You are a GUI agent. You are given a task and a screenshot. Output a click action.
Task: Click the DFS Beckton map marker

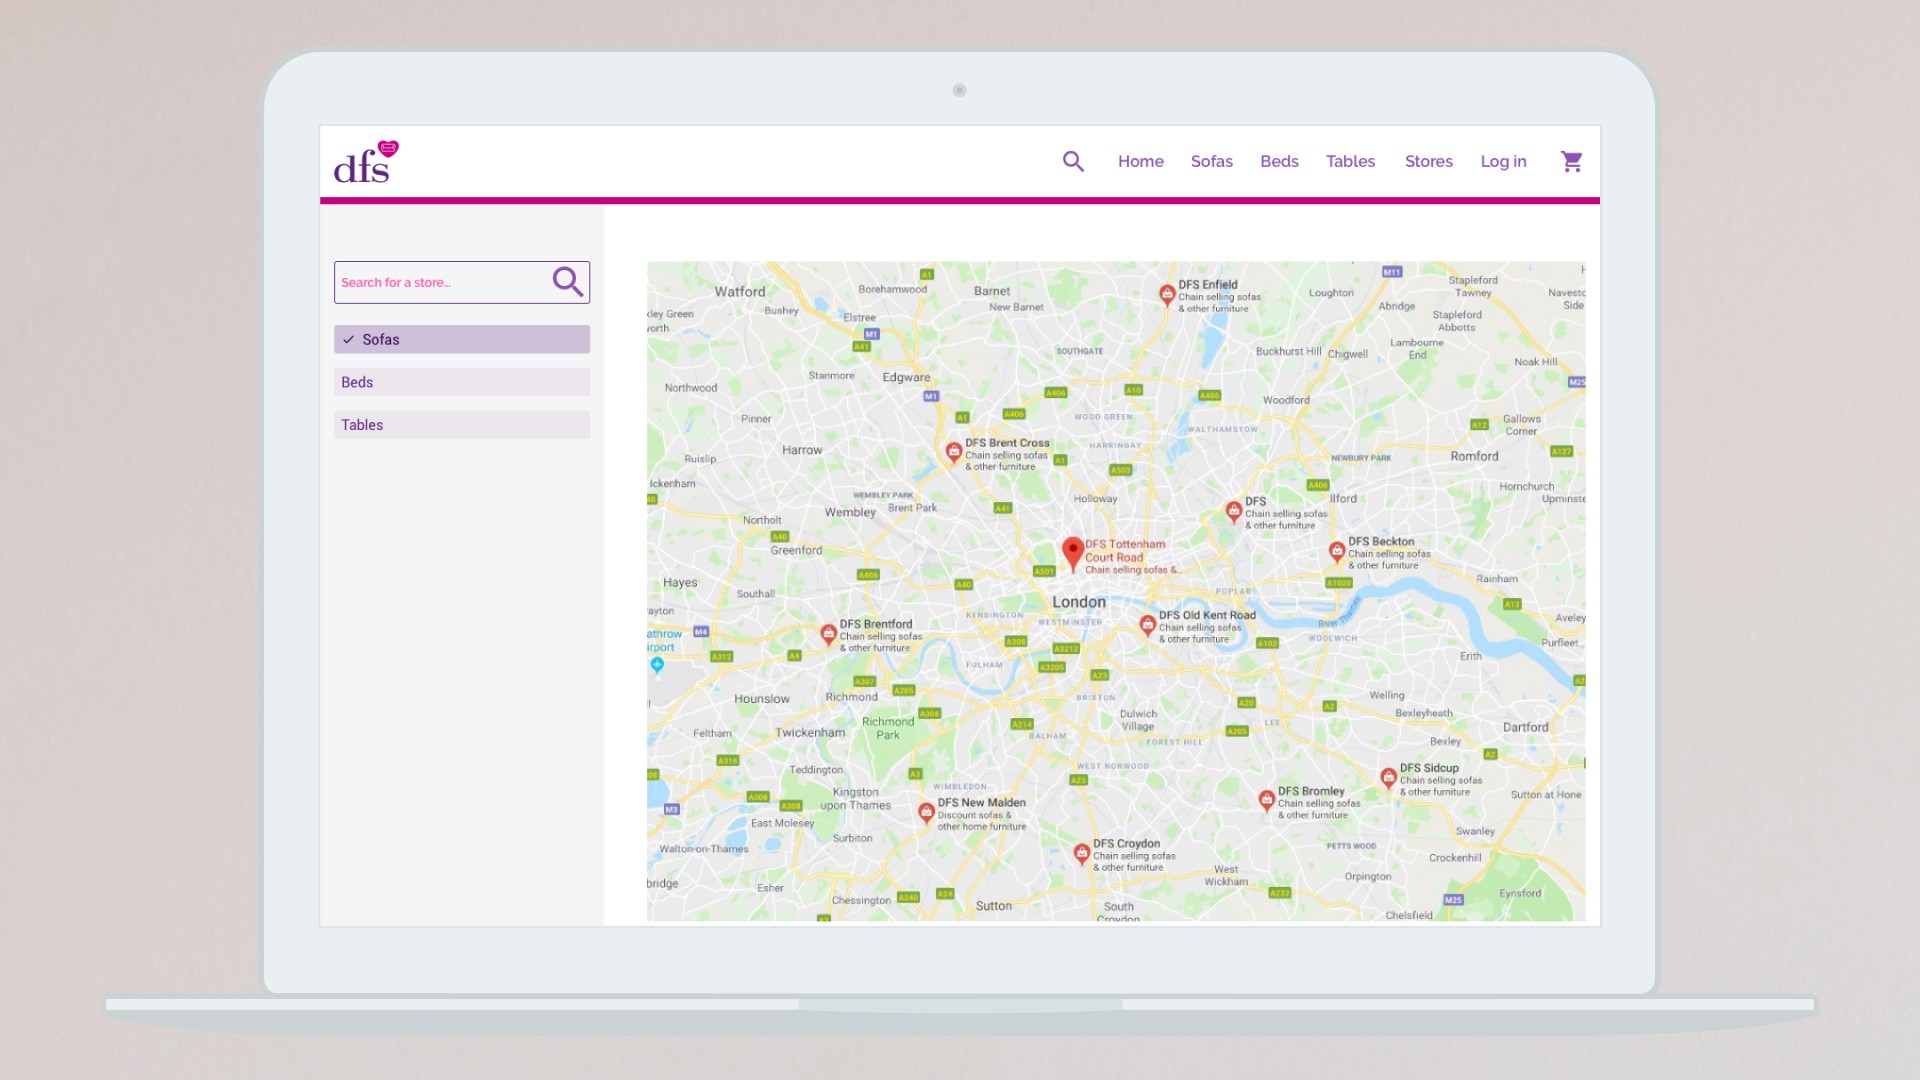(x=1336, y=551)
